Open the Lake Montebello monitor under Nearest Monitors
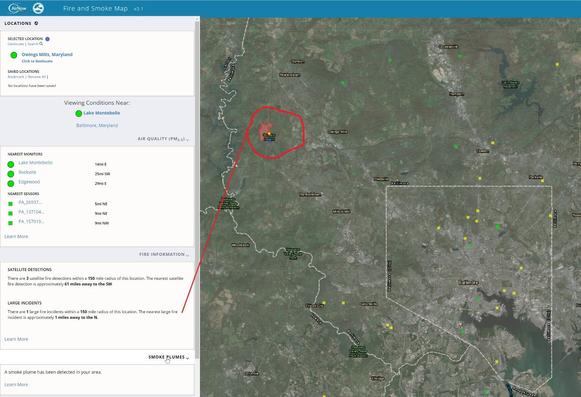The width and height of the screenshot is (581, 397). point(36,163)
